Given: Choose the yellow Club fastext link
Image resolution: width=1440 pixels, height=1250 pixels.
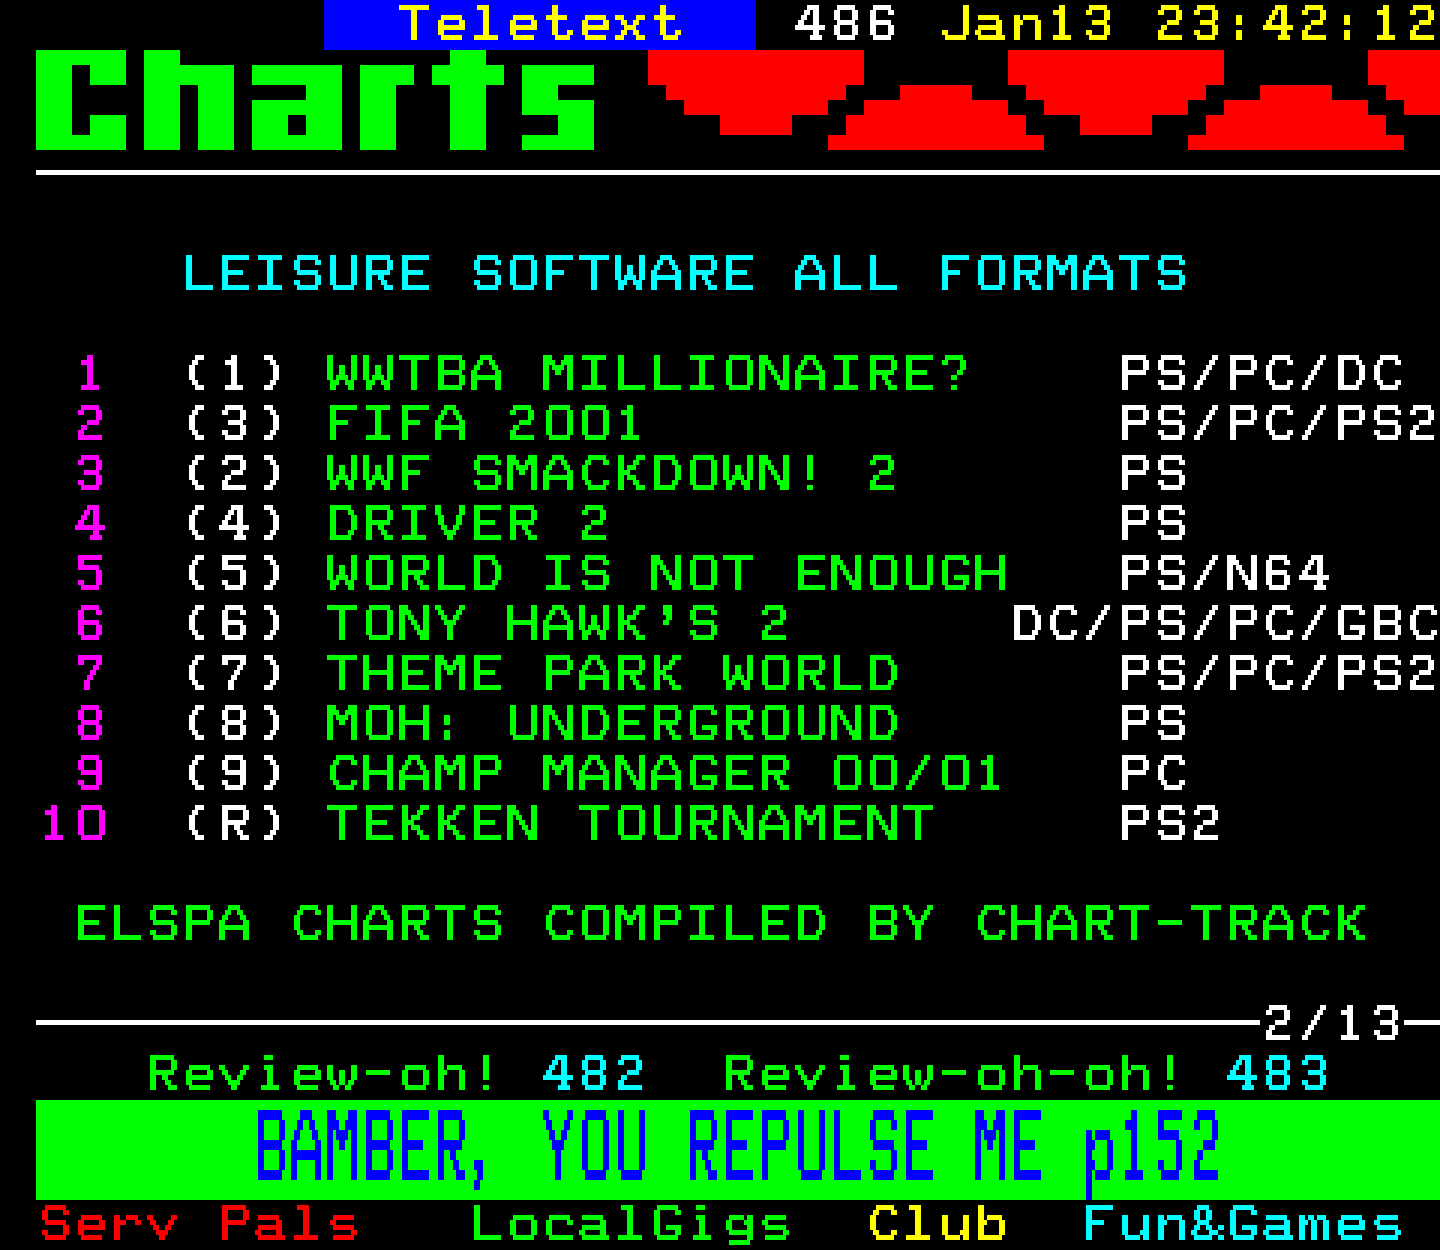Looking at the screenshot, I should pyautogui.click(x=937, y=1224).
